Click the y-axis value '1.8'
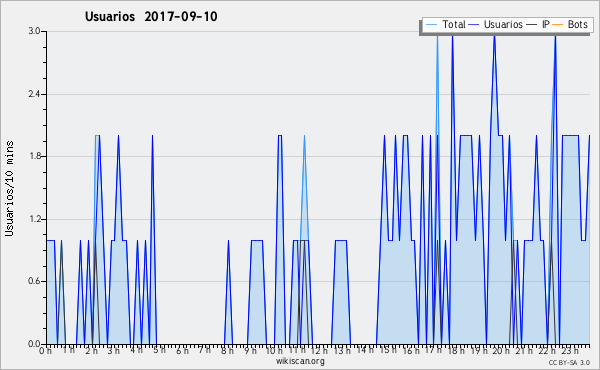This screenshot has width=600, height=370. 34,156
